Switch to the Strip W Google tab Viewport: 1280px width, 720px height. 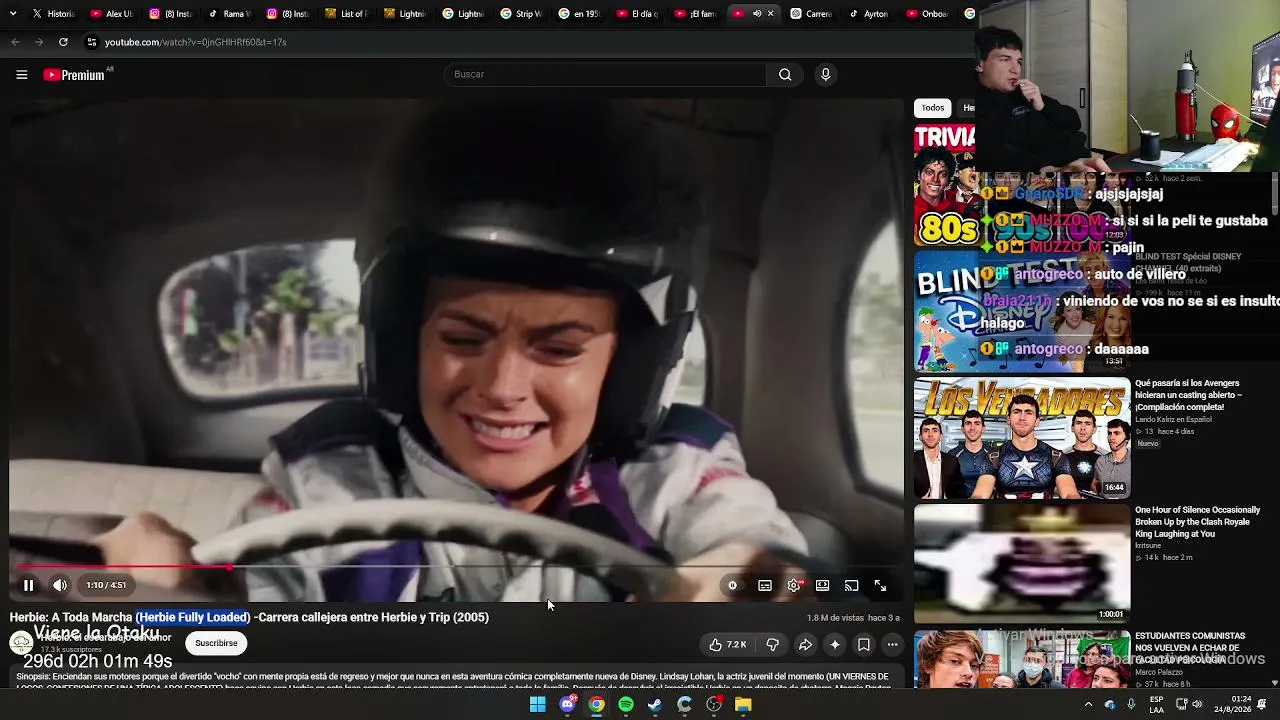click(520, 14)
